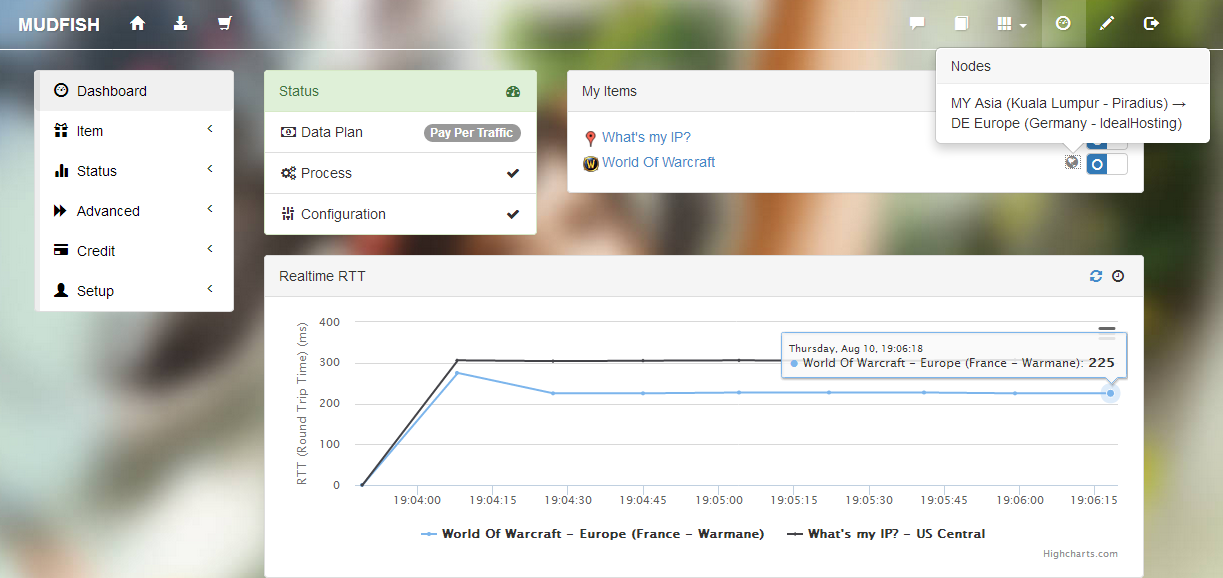Screen dimensions: 1223x578
Task: Open the Credit sidebar menu
Action: [134, 251]
